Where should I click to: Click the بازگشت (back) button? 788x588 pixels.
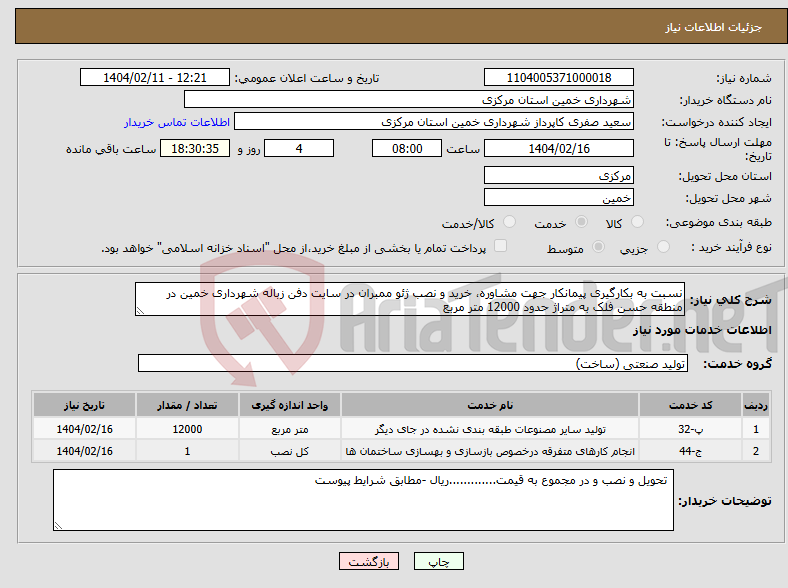click(x=369, y=562)
